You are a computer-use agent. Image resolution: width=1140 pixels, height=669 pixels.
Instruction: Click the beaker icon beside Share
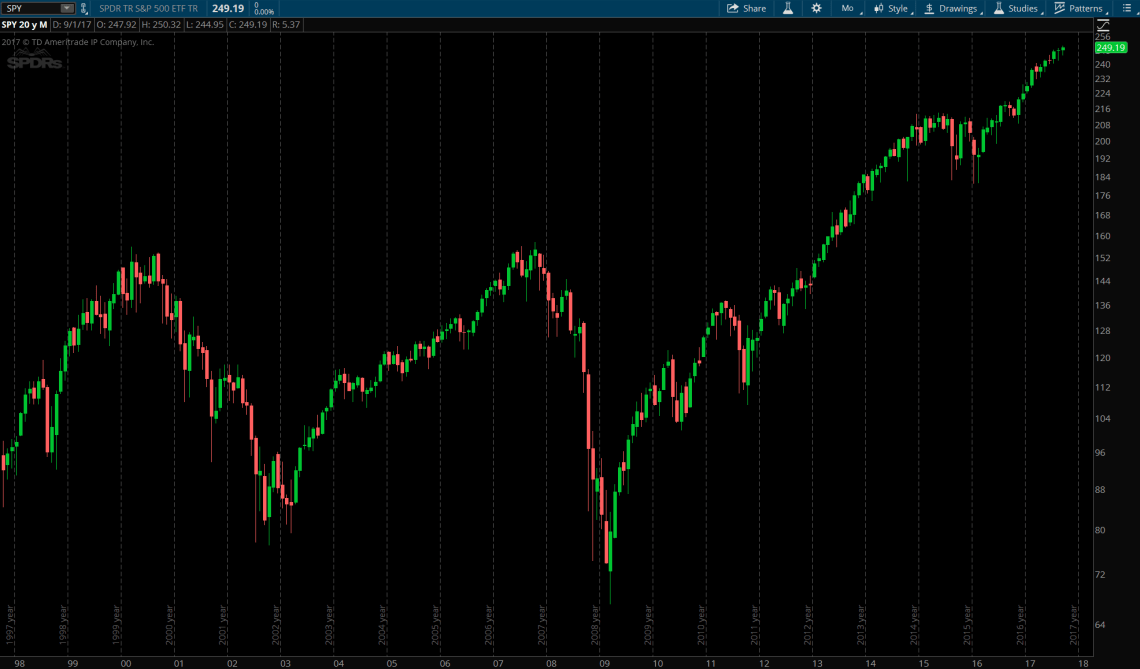789,8
